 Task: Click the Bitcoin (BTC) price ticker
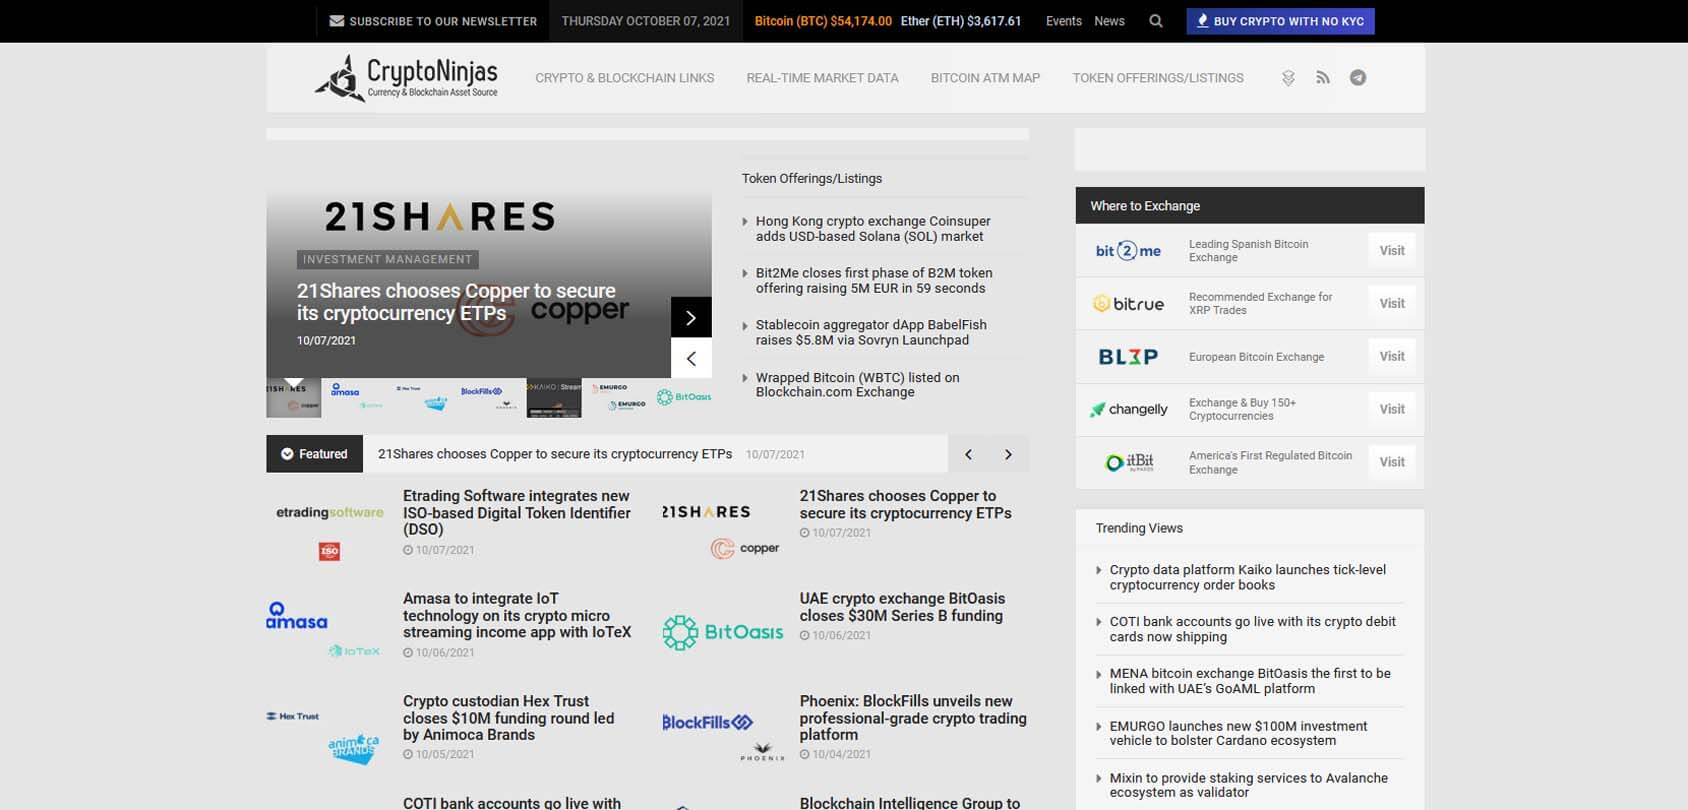pos(823,21)
